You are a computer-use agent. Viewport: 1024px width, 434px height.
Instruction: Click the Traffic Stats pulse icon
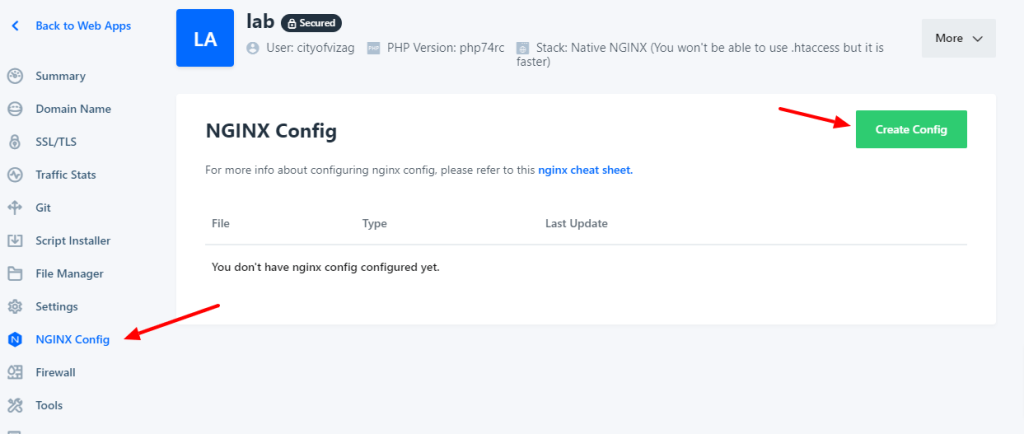point(15,175)
